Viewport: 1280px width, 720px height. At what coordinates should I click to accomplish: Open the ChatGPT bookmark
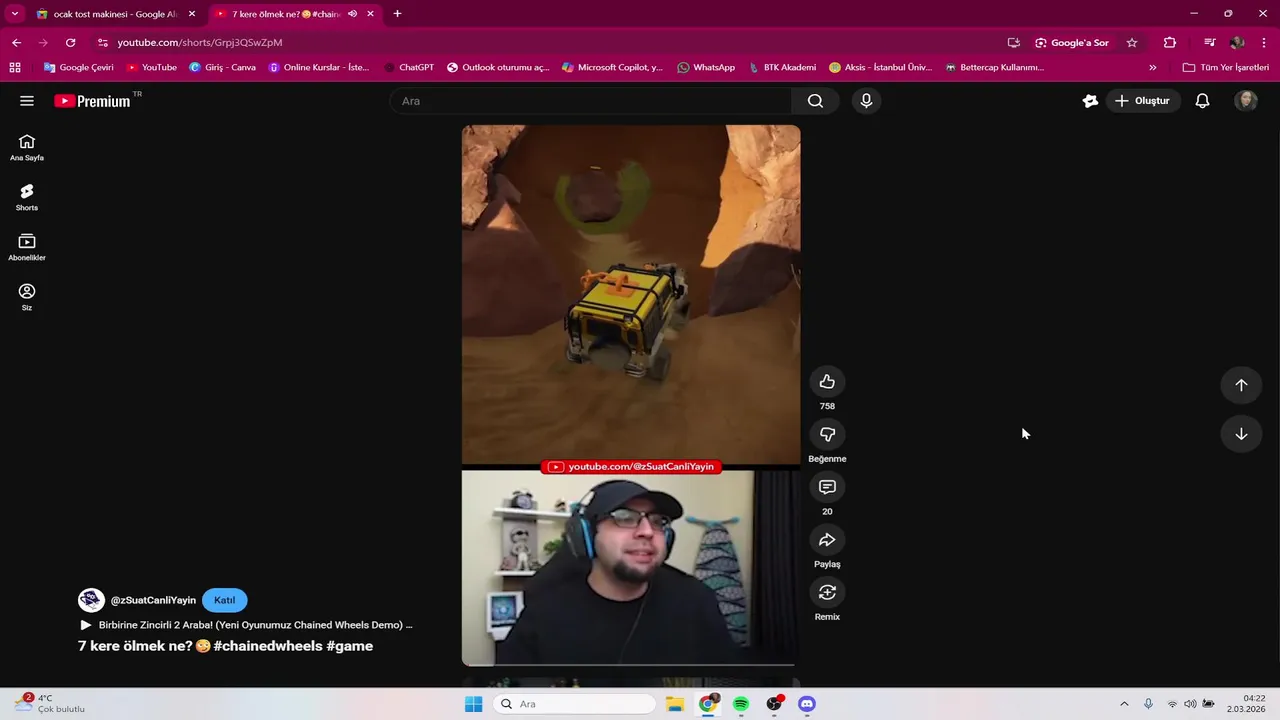(x=408, y=67)
